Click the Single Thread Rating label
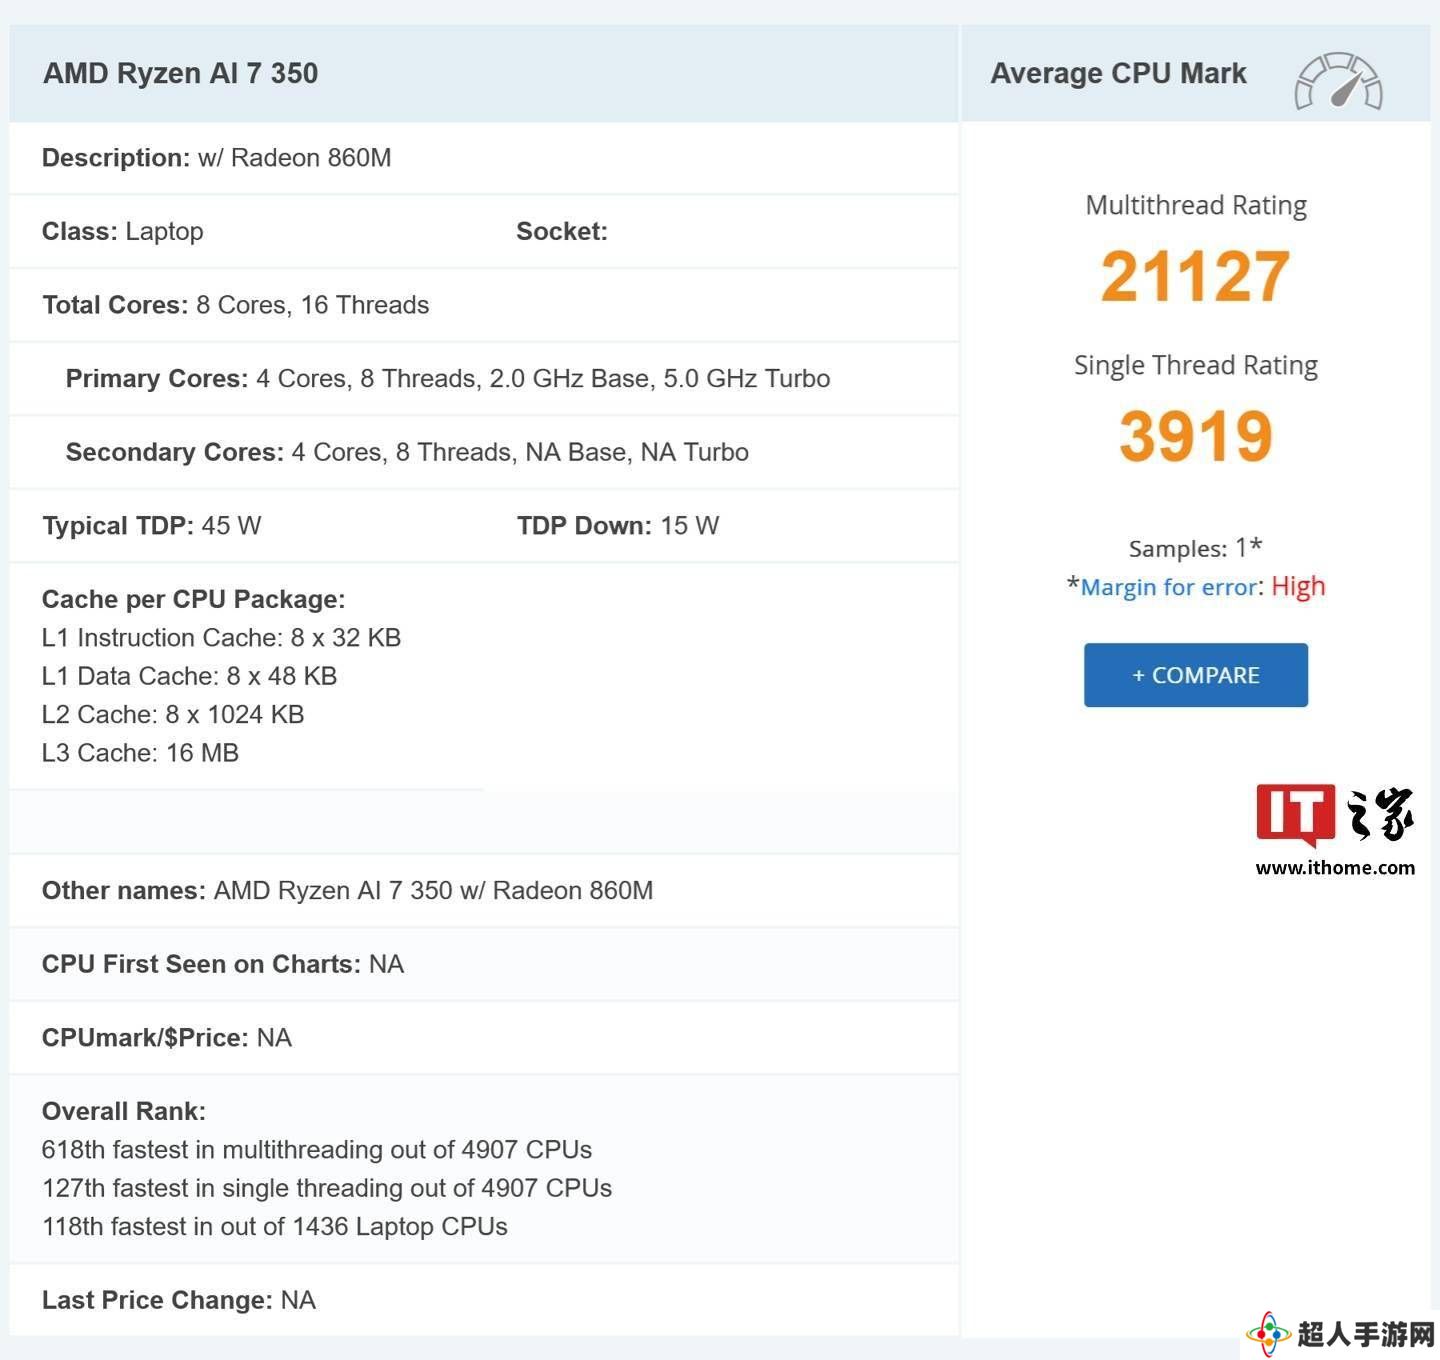The image size is (1440, 1360). point(1196,365)
